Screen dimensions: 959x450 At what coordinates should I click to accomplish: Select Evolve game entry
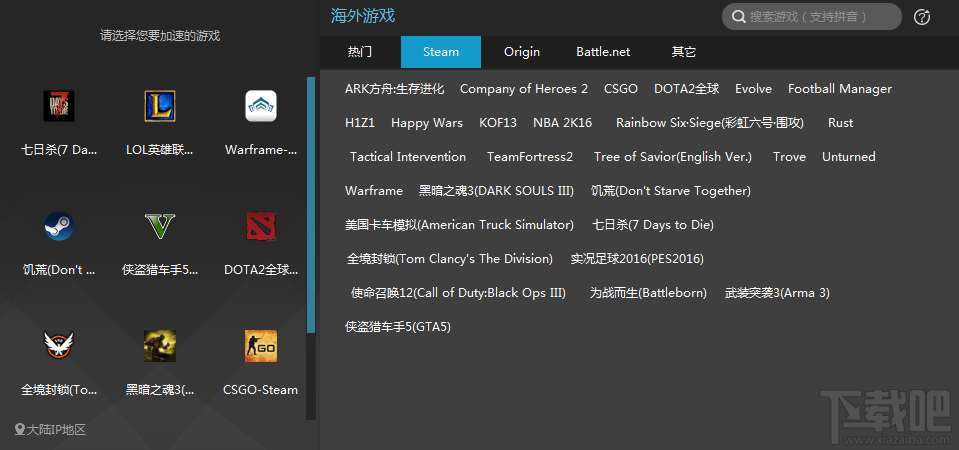754,89
